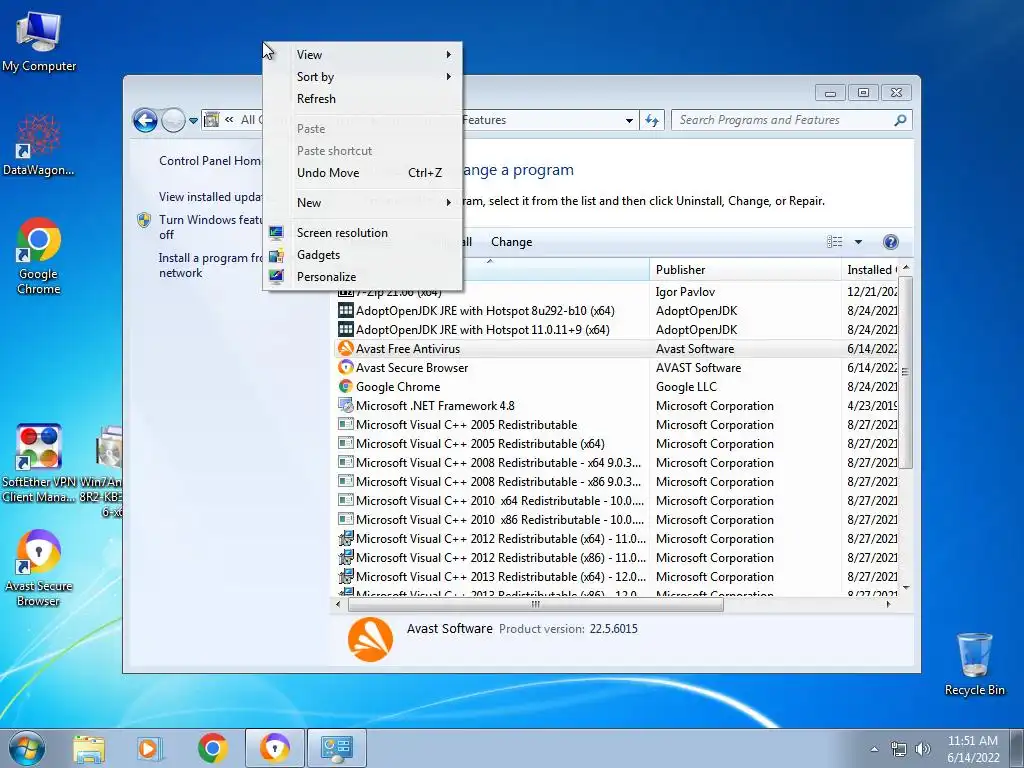1024x768 pixels.
Task: Select Microsoft .NET Framework 4.8 row
Action: [616, 406]
